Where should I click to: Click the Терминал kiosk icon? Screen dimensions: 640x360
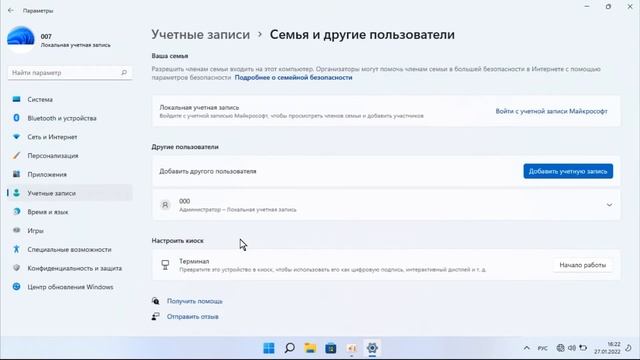point(165,265)
